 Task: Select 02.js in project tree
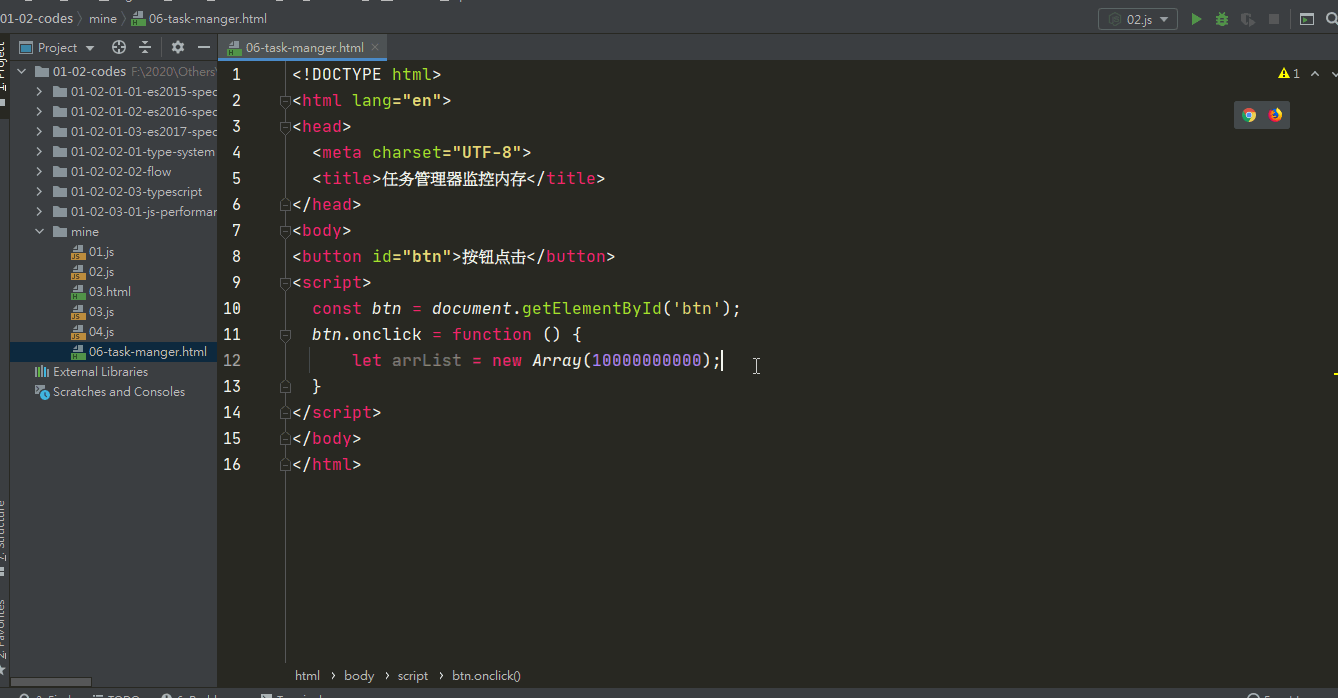101,271
